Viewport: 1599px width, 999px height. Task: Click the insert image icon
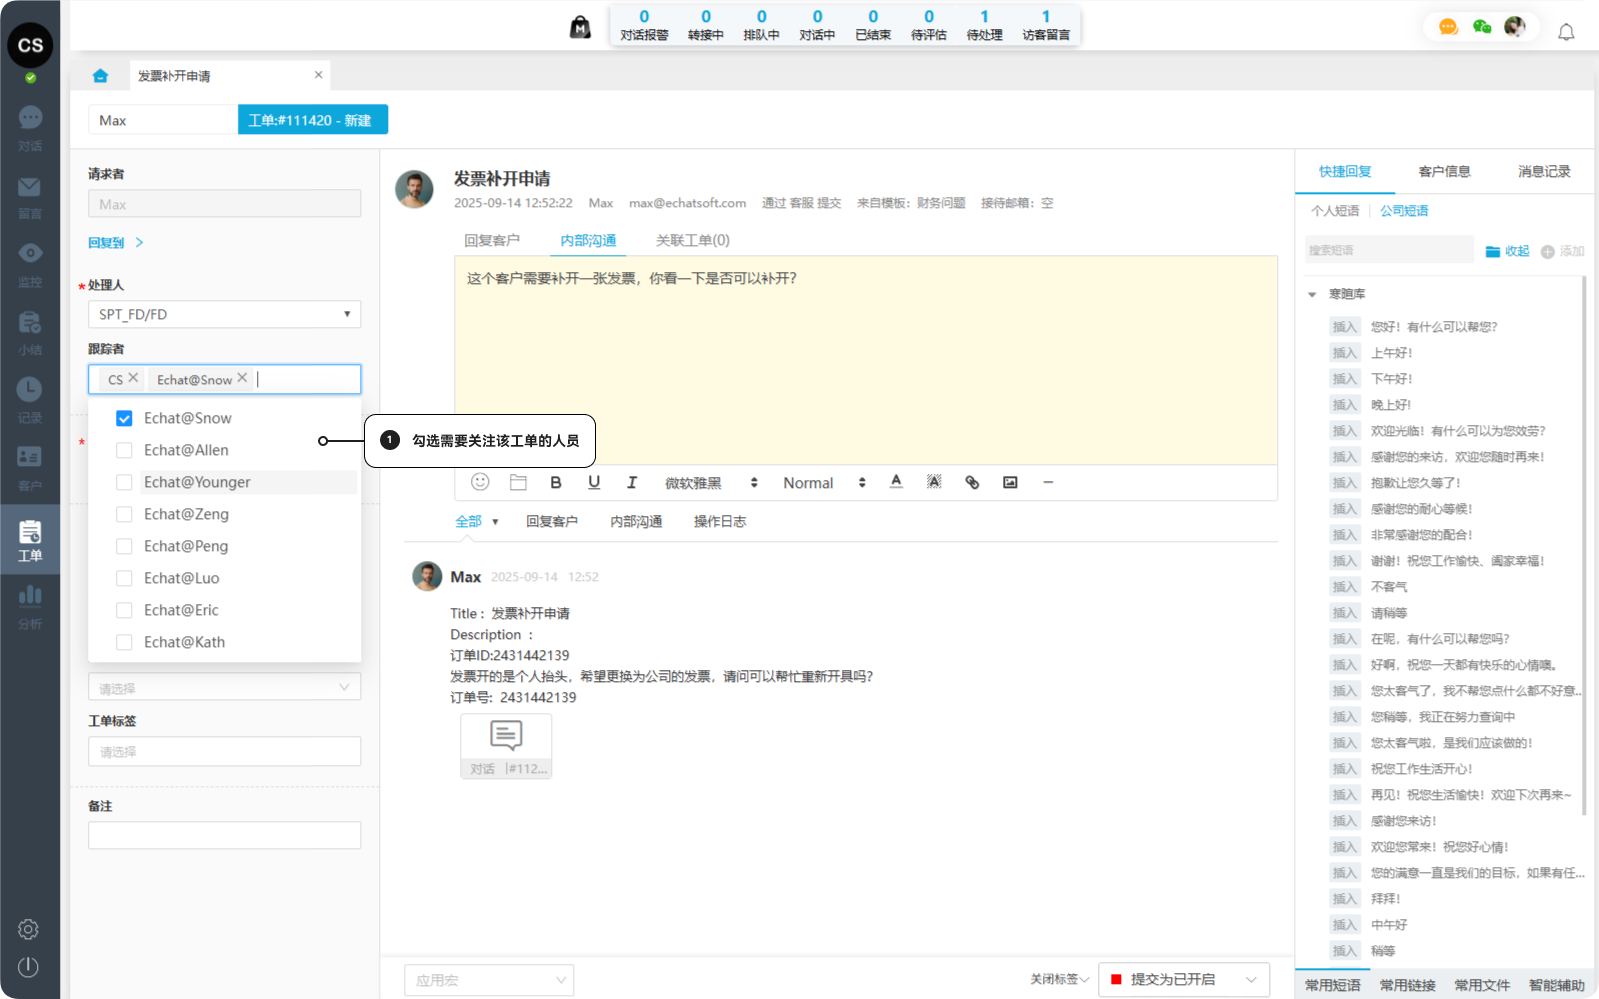[x=1010, y=482]
